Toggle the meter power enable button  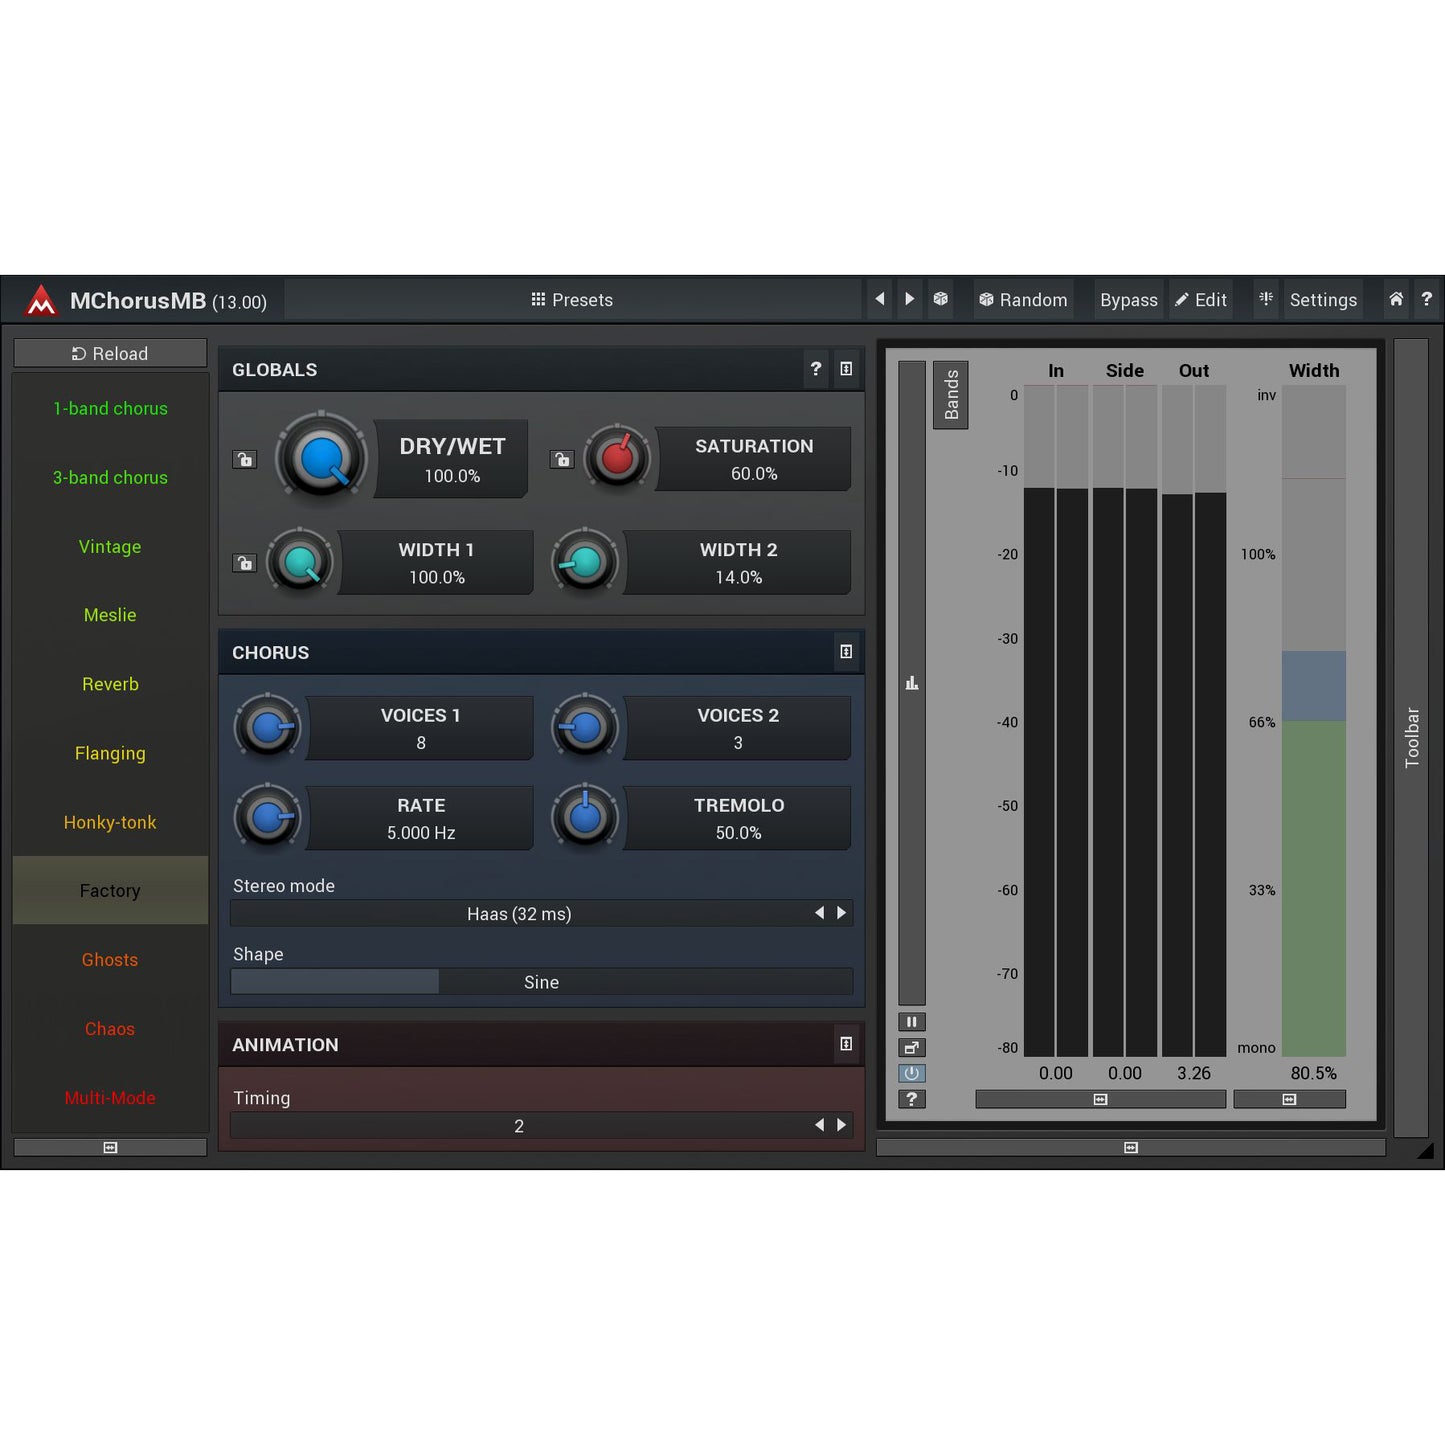[x=911, y=1073]
